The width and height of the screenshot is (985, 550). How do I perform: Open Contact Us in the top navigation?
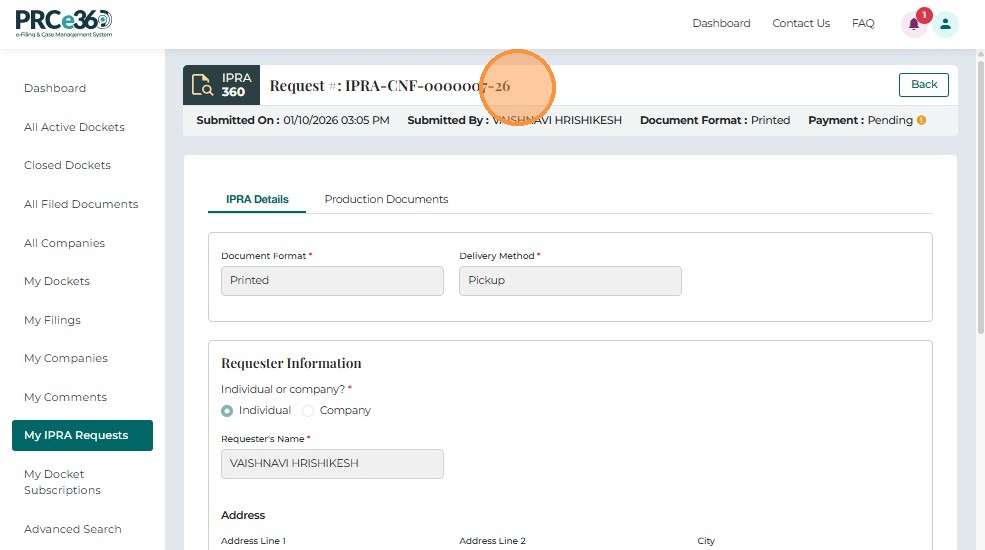click(x=801, y=23)
